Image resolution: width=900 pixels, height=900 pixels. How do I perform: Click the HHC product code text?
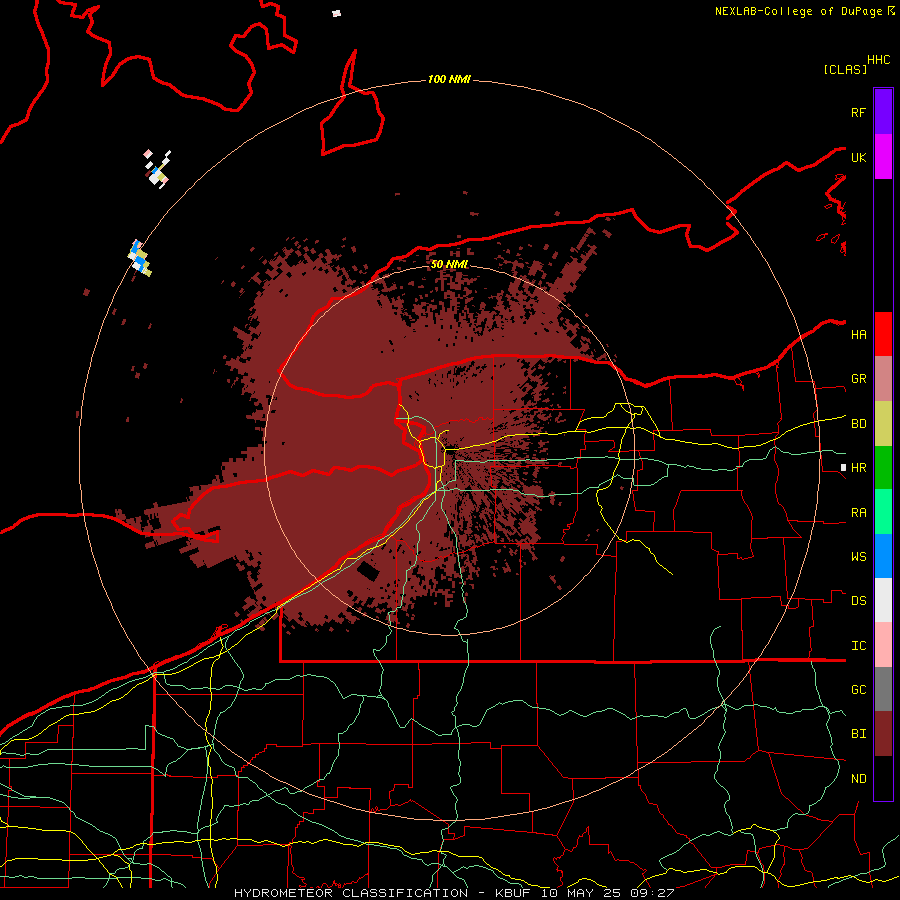coord(879,60)
